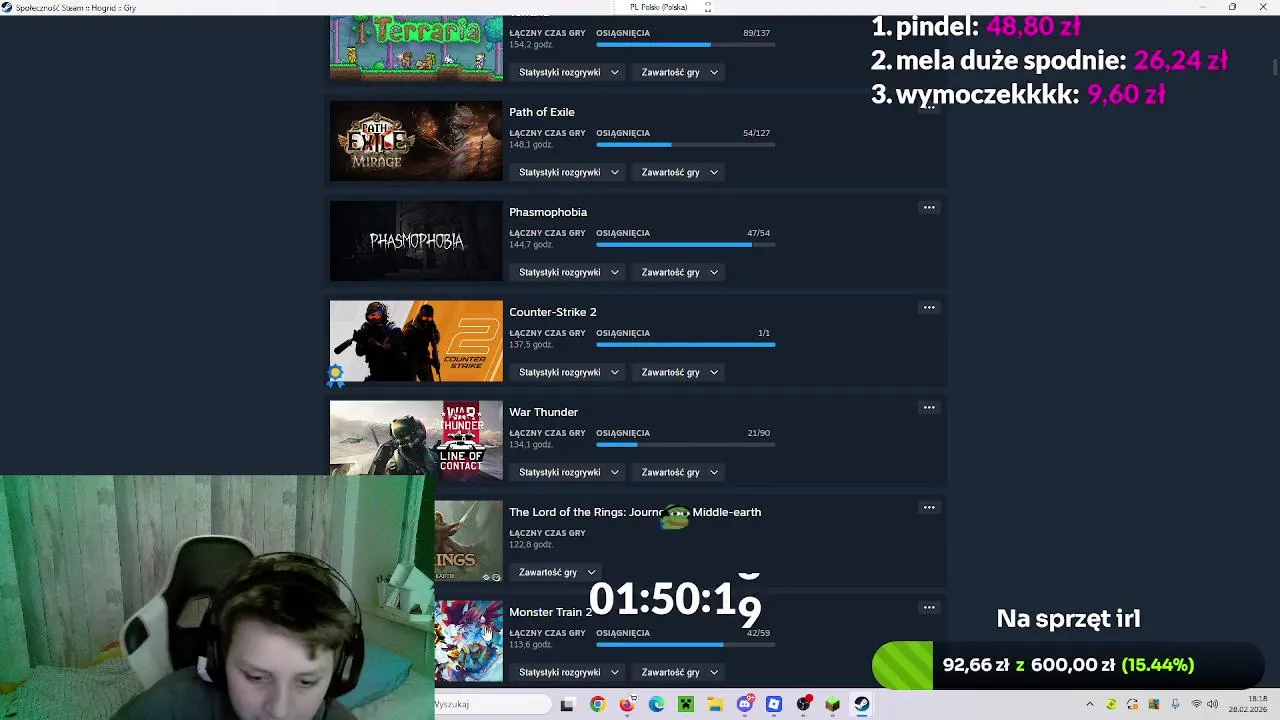Expand Statystyki rozgrywki for Counter-Strike 2

tap(569, 372)
